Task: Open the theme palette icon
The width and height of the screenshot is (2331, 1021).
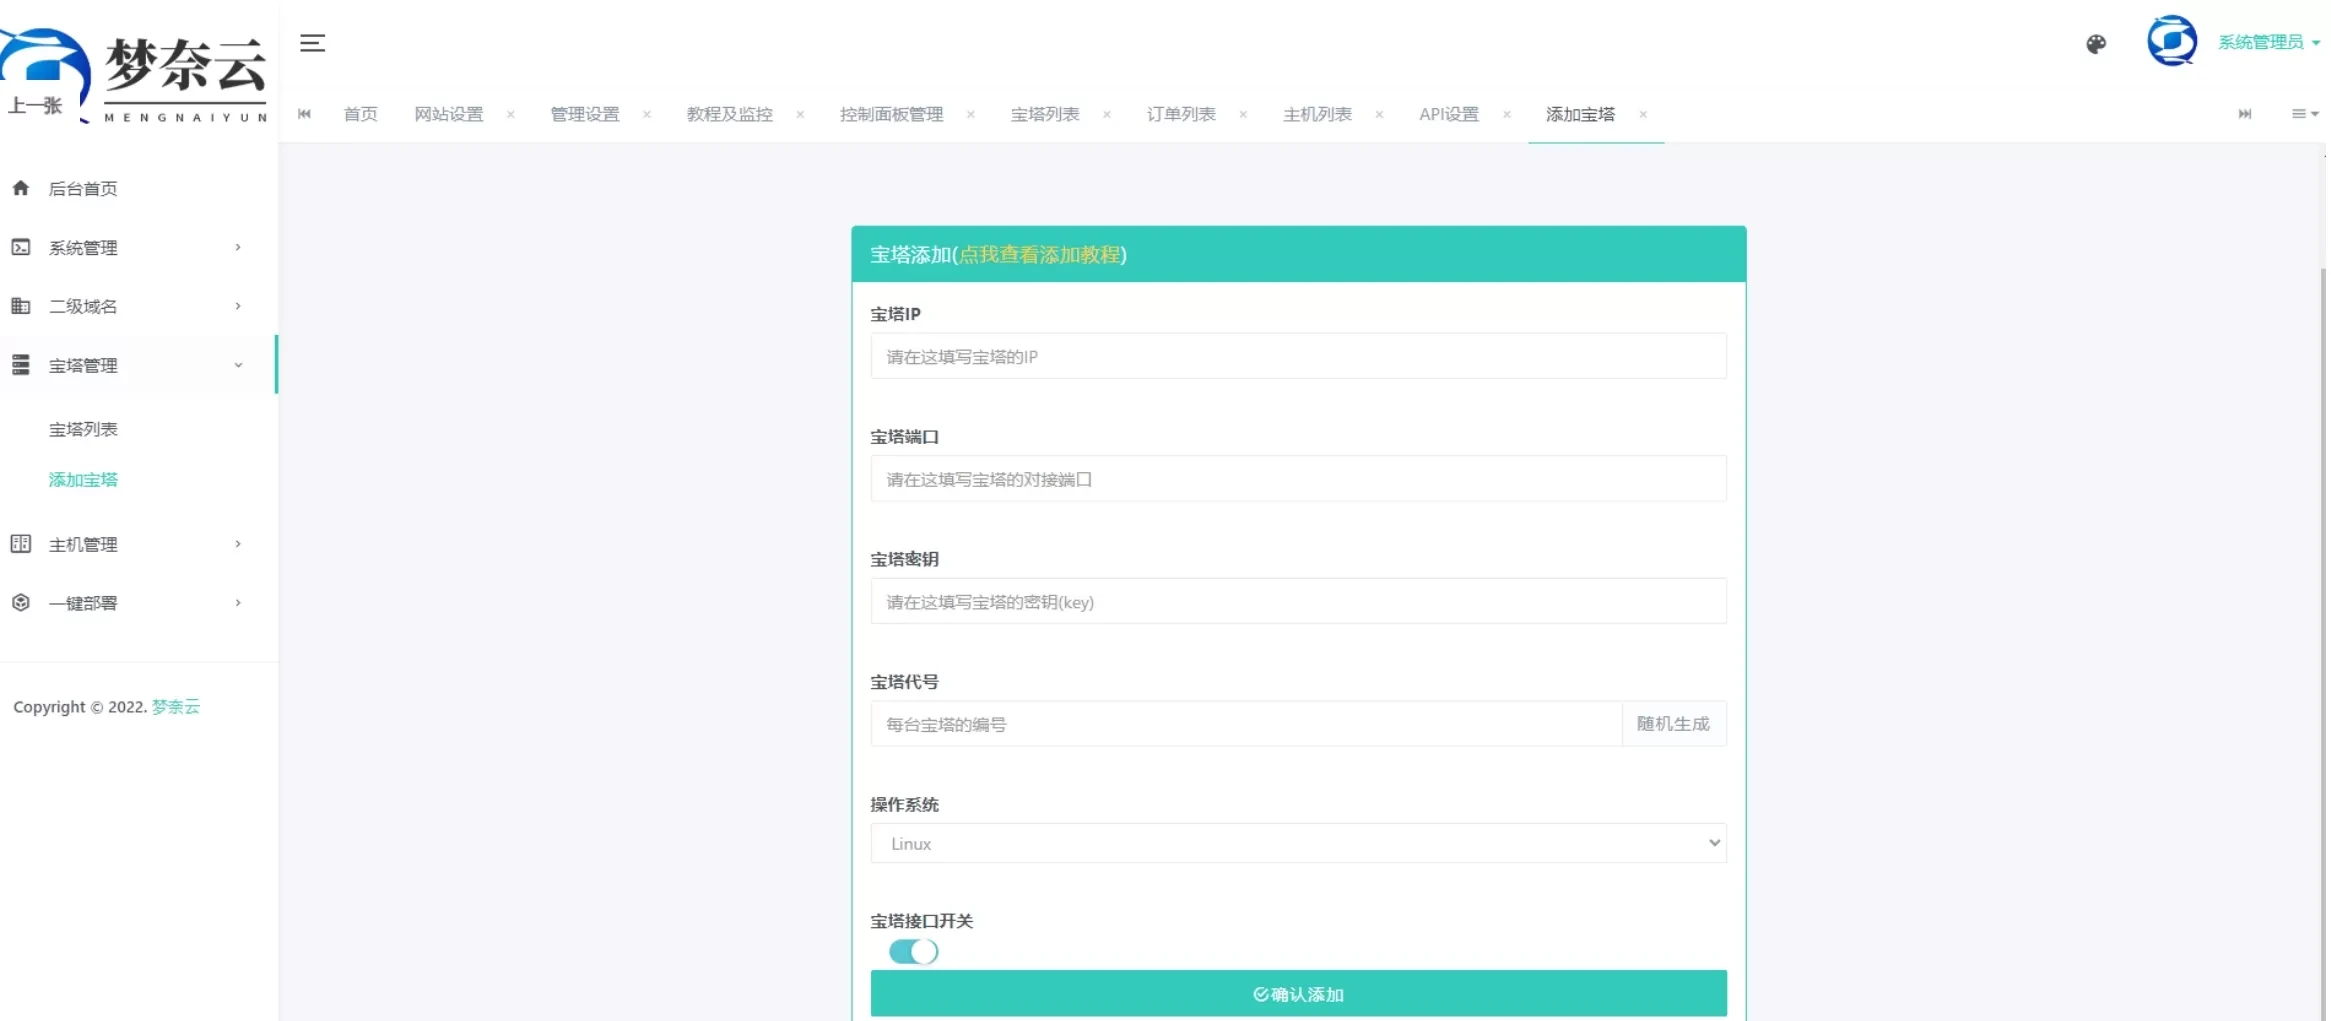Action: click(2096, 44)
